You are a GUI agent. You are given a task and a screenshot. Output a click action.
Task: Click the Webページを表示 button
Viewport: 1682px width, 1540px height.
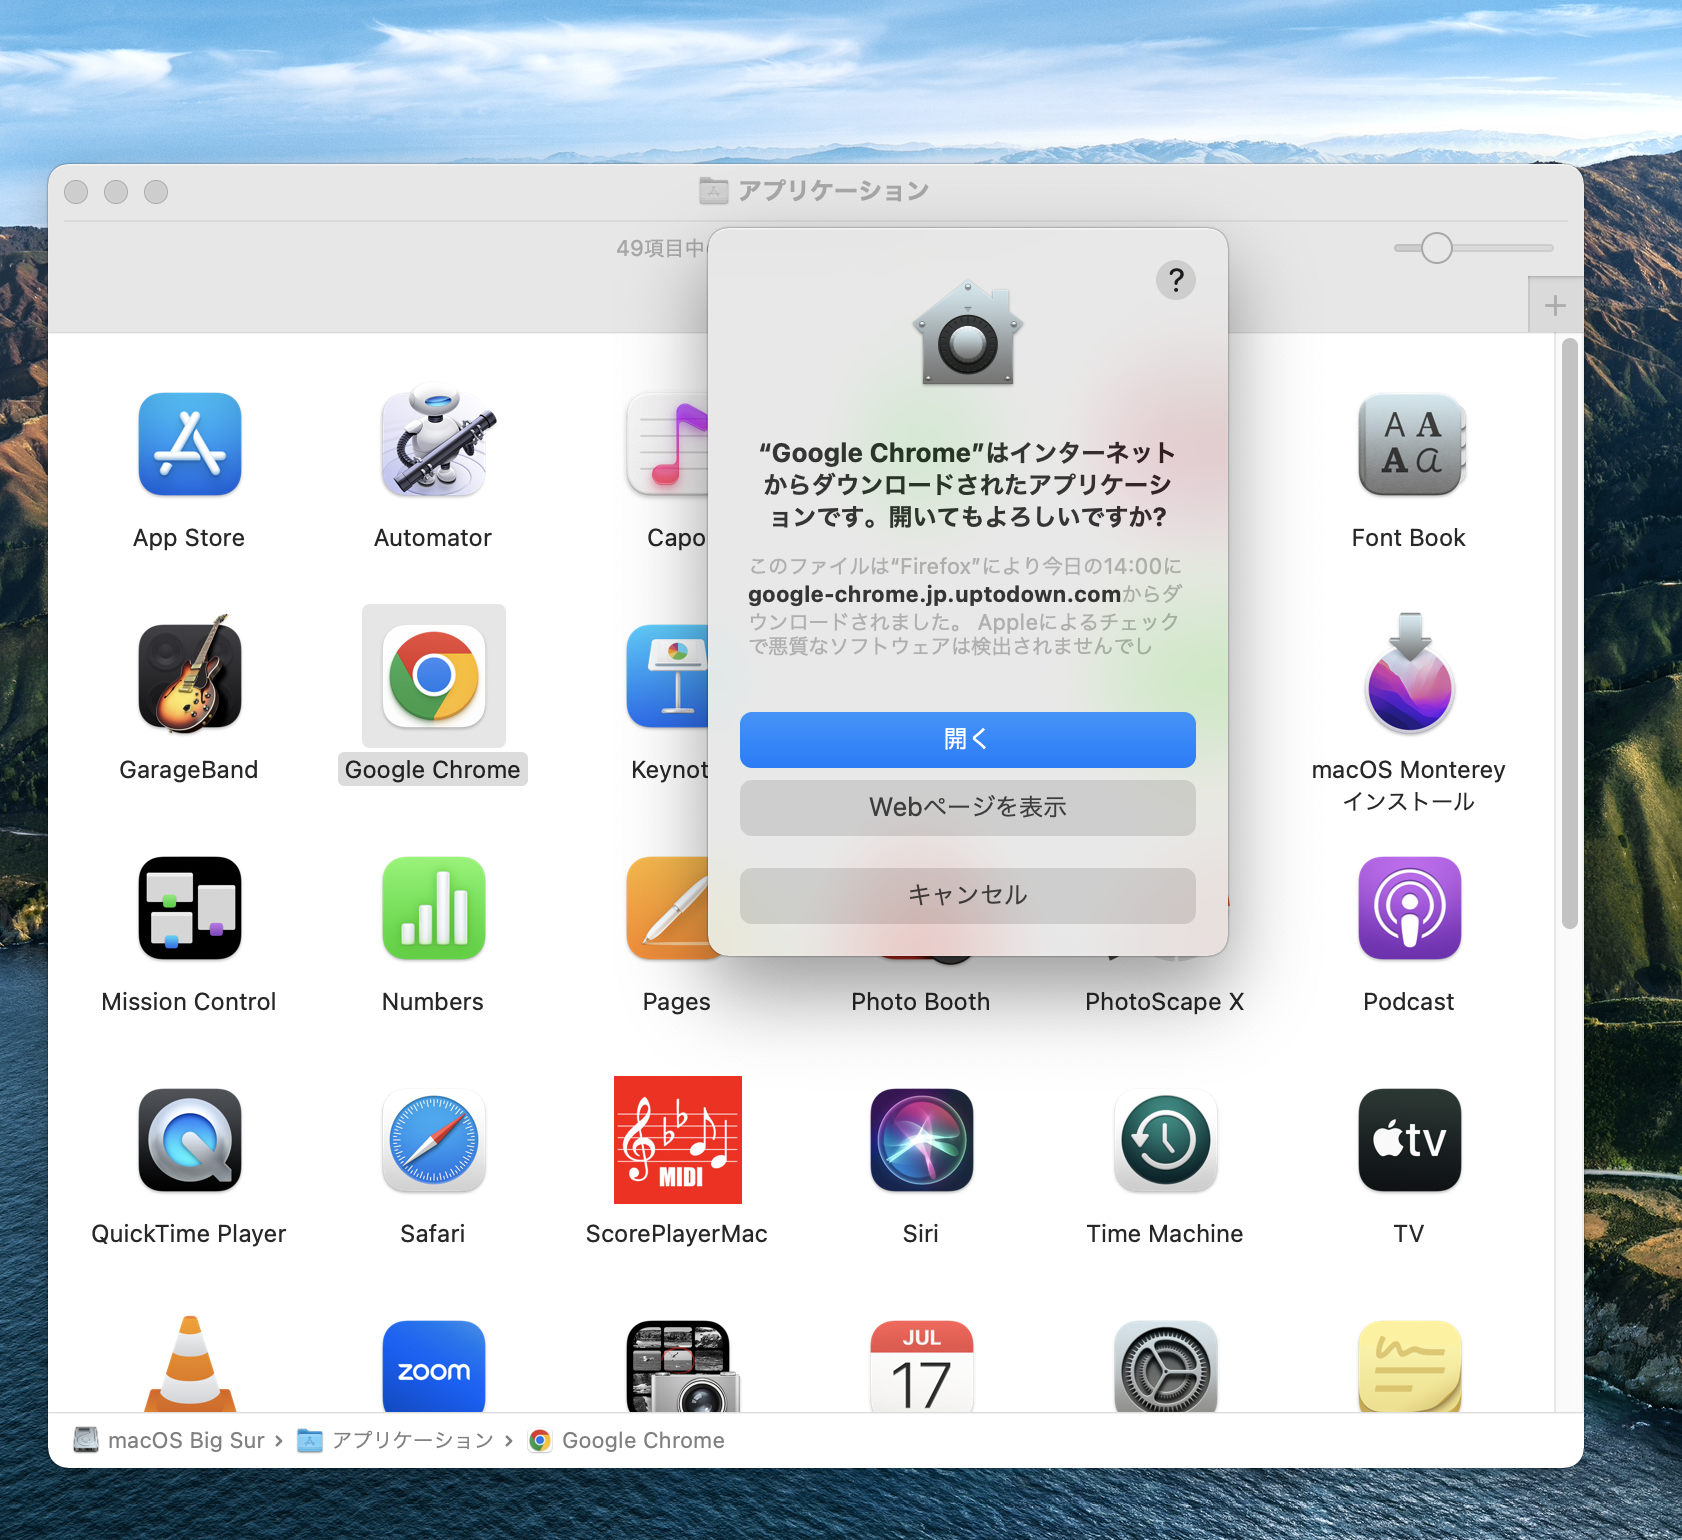967,807
